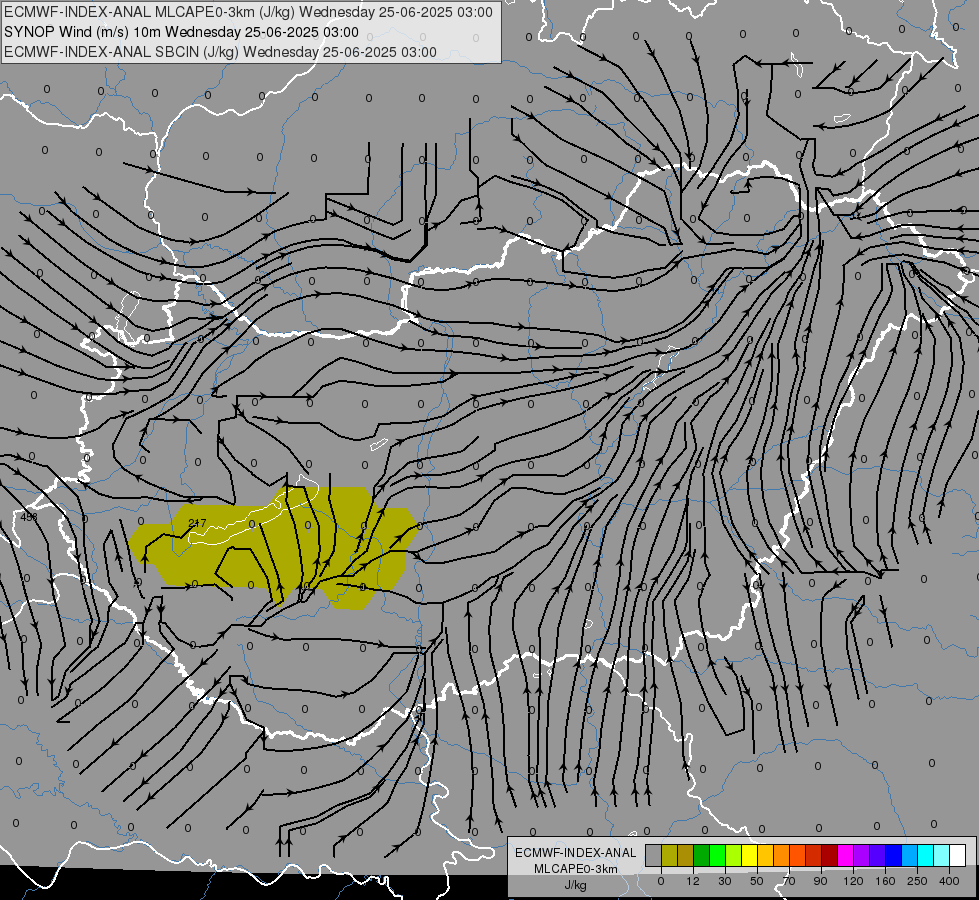Click the legend scale value 160
979x900 pixels.
[x=885, y=881]
